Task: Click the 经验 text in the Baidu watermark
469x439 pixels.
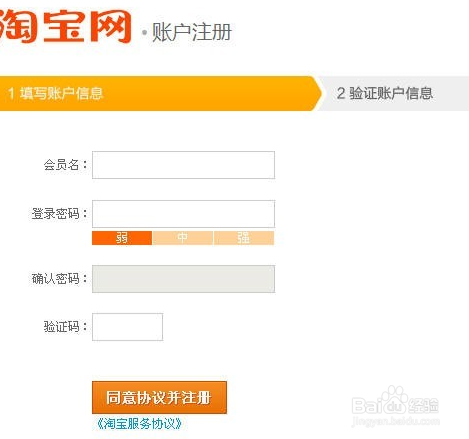Action: pos(424,406)
